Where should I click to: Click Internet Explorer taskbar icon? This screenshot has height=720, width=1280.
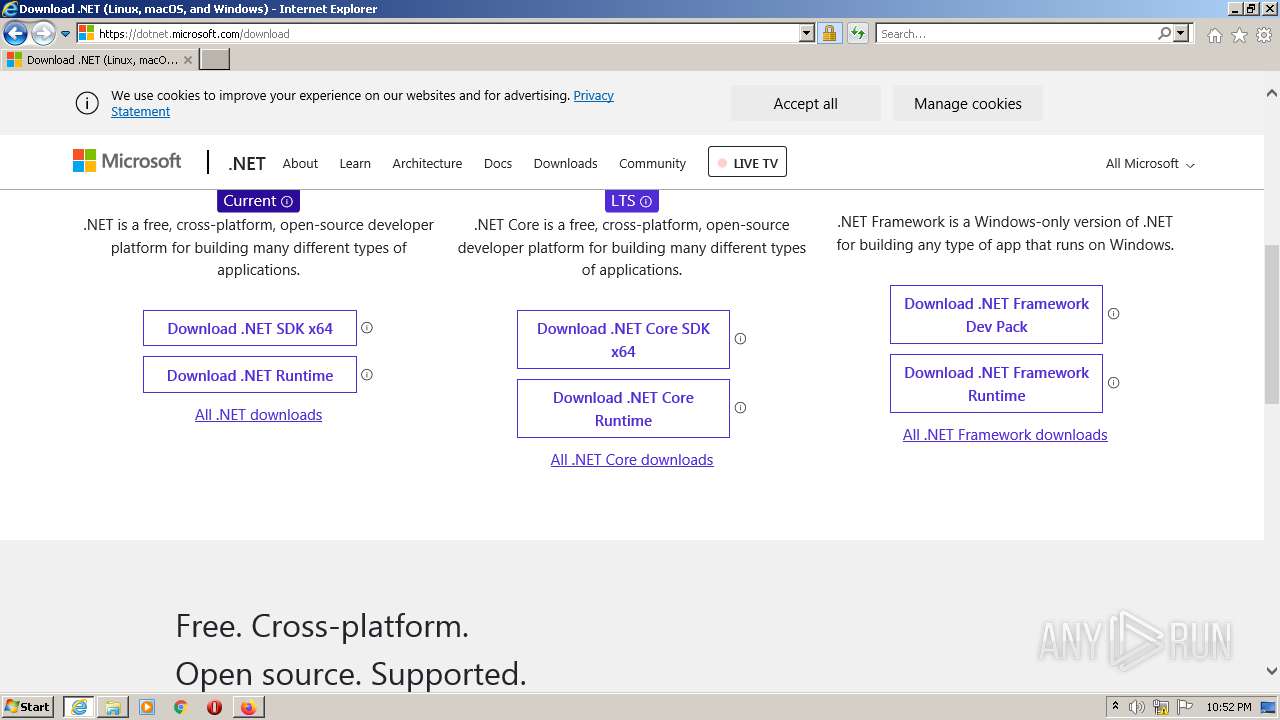tap(78, 707)
